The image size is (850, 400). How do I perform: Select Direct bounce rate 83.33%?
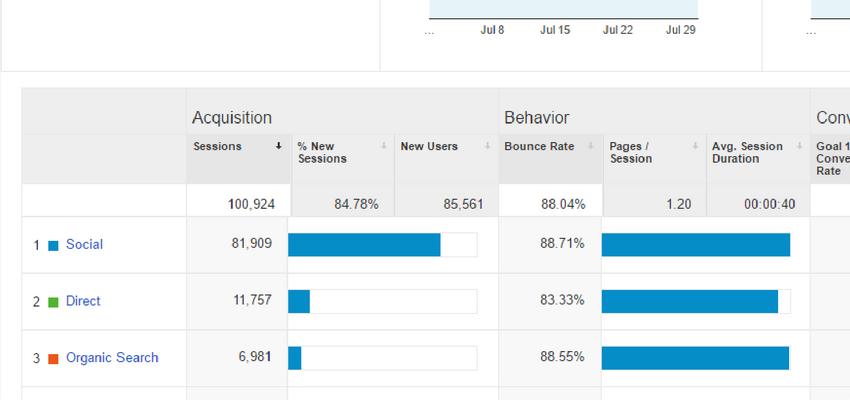562,300
